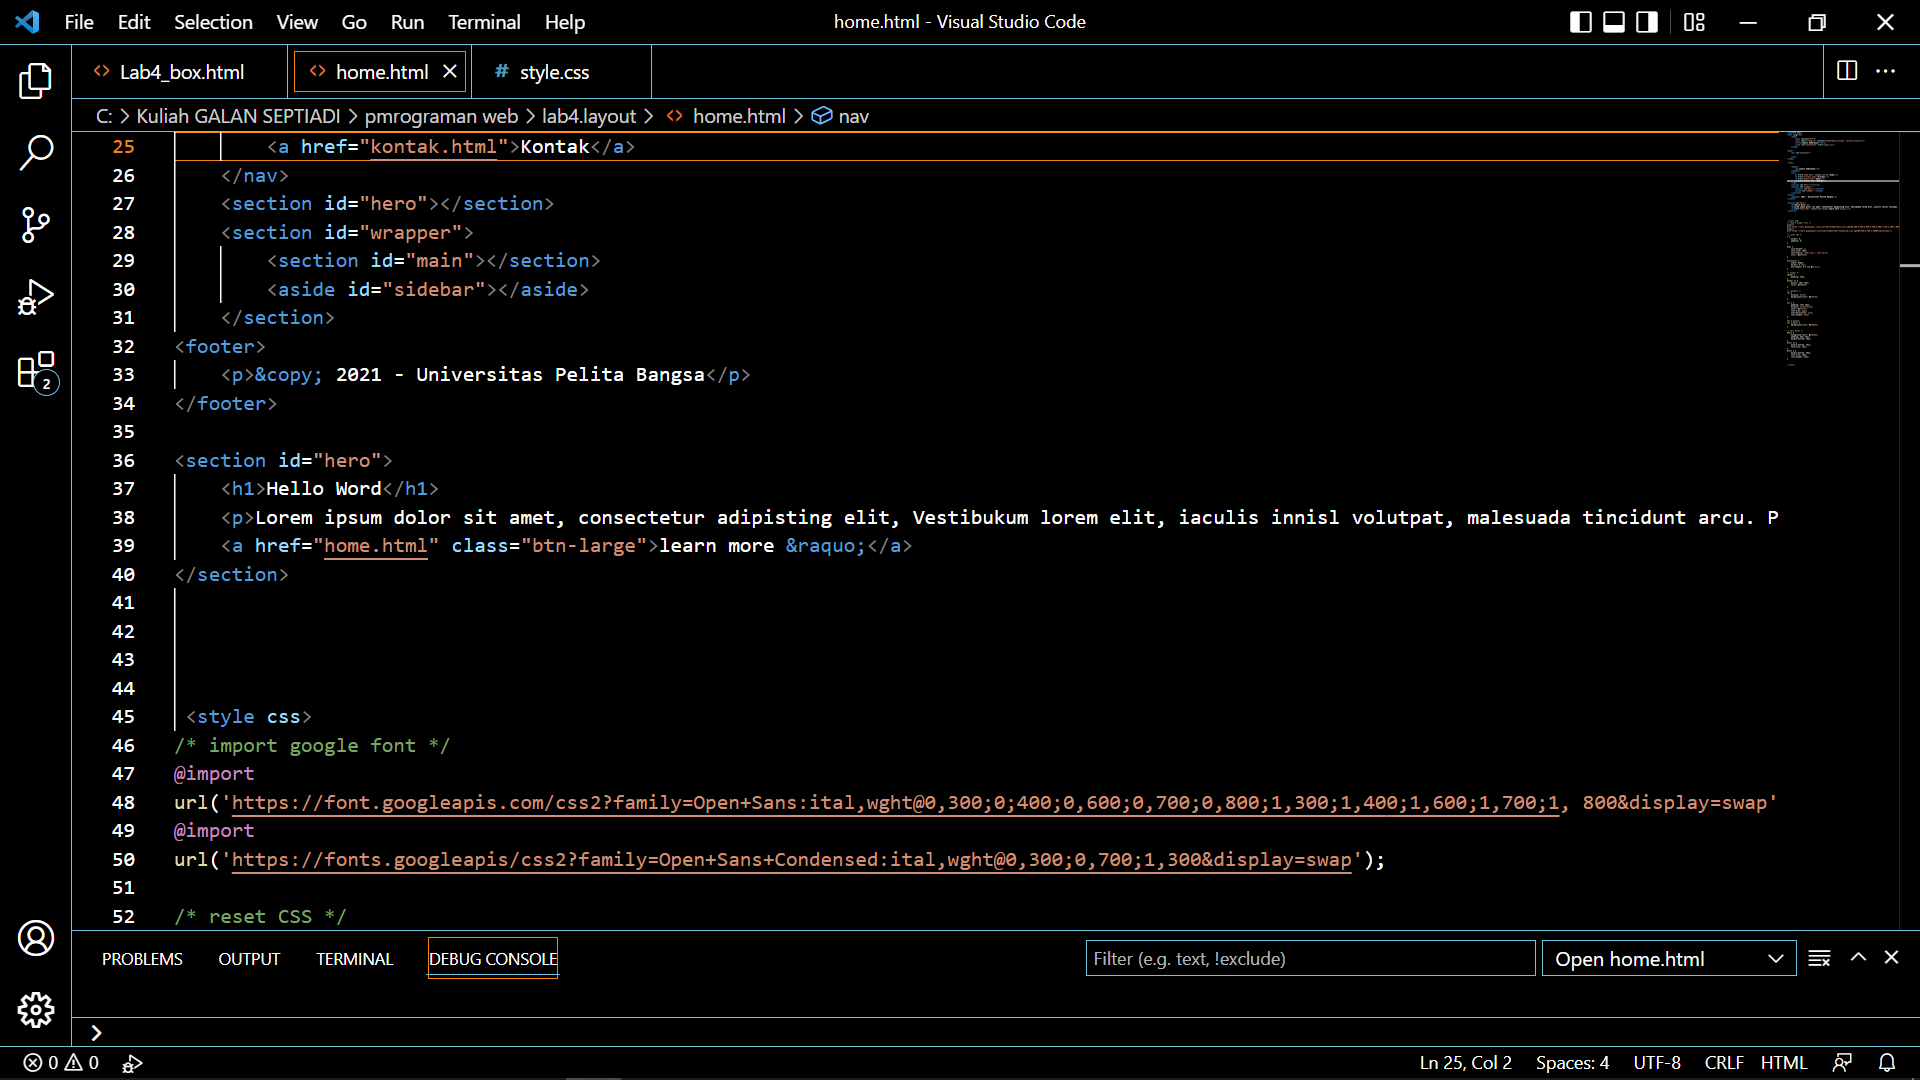This screenshot has height=1080, width=1920.
Task: Open the Extensions view with 2 updates
Action: point(36,371)
